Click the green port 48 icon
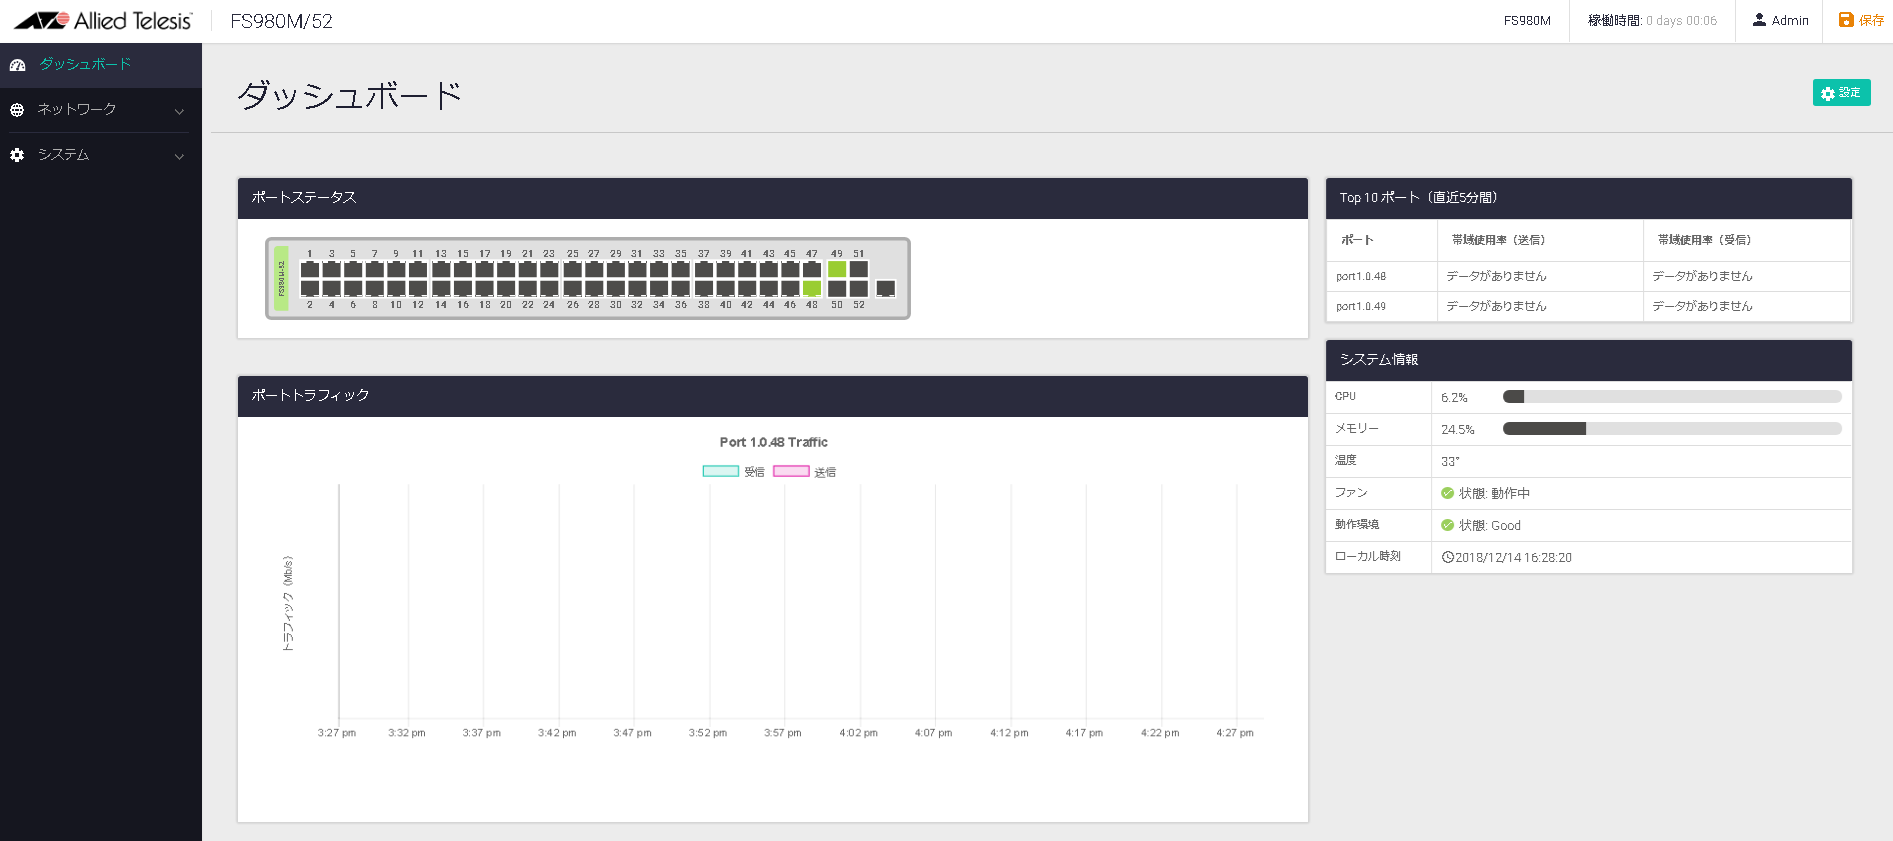The image size is (1893, 841). (812, 289)
